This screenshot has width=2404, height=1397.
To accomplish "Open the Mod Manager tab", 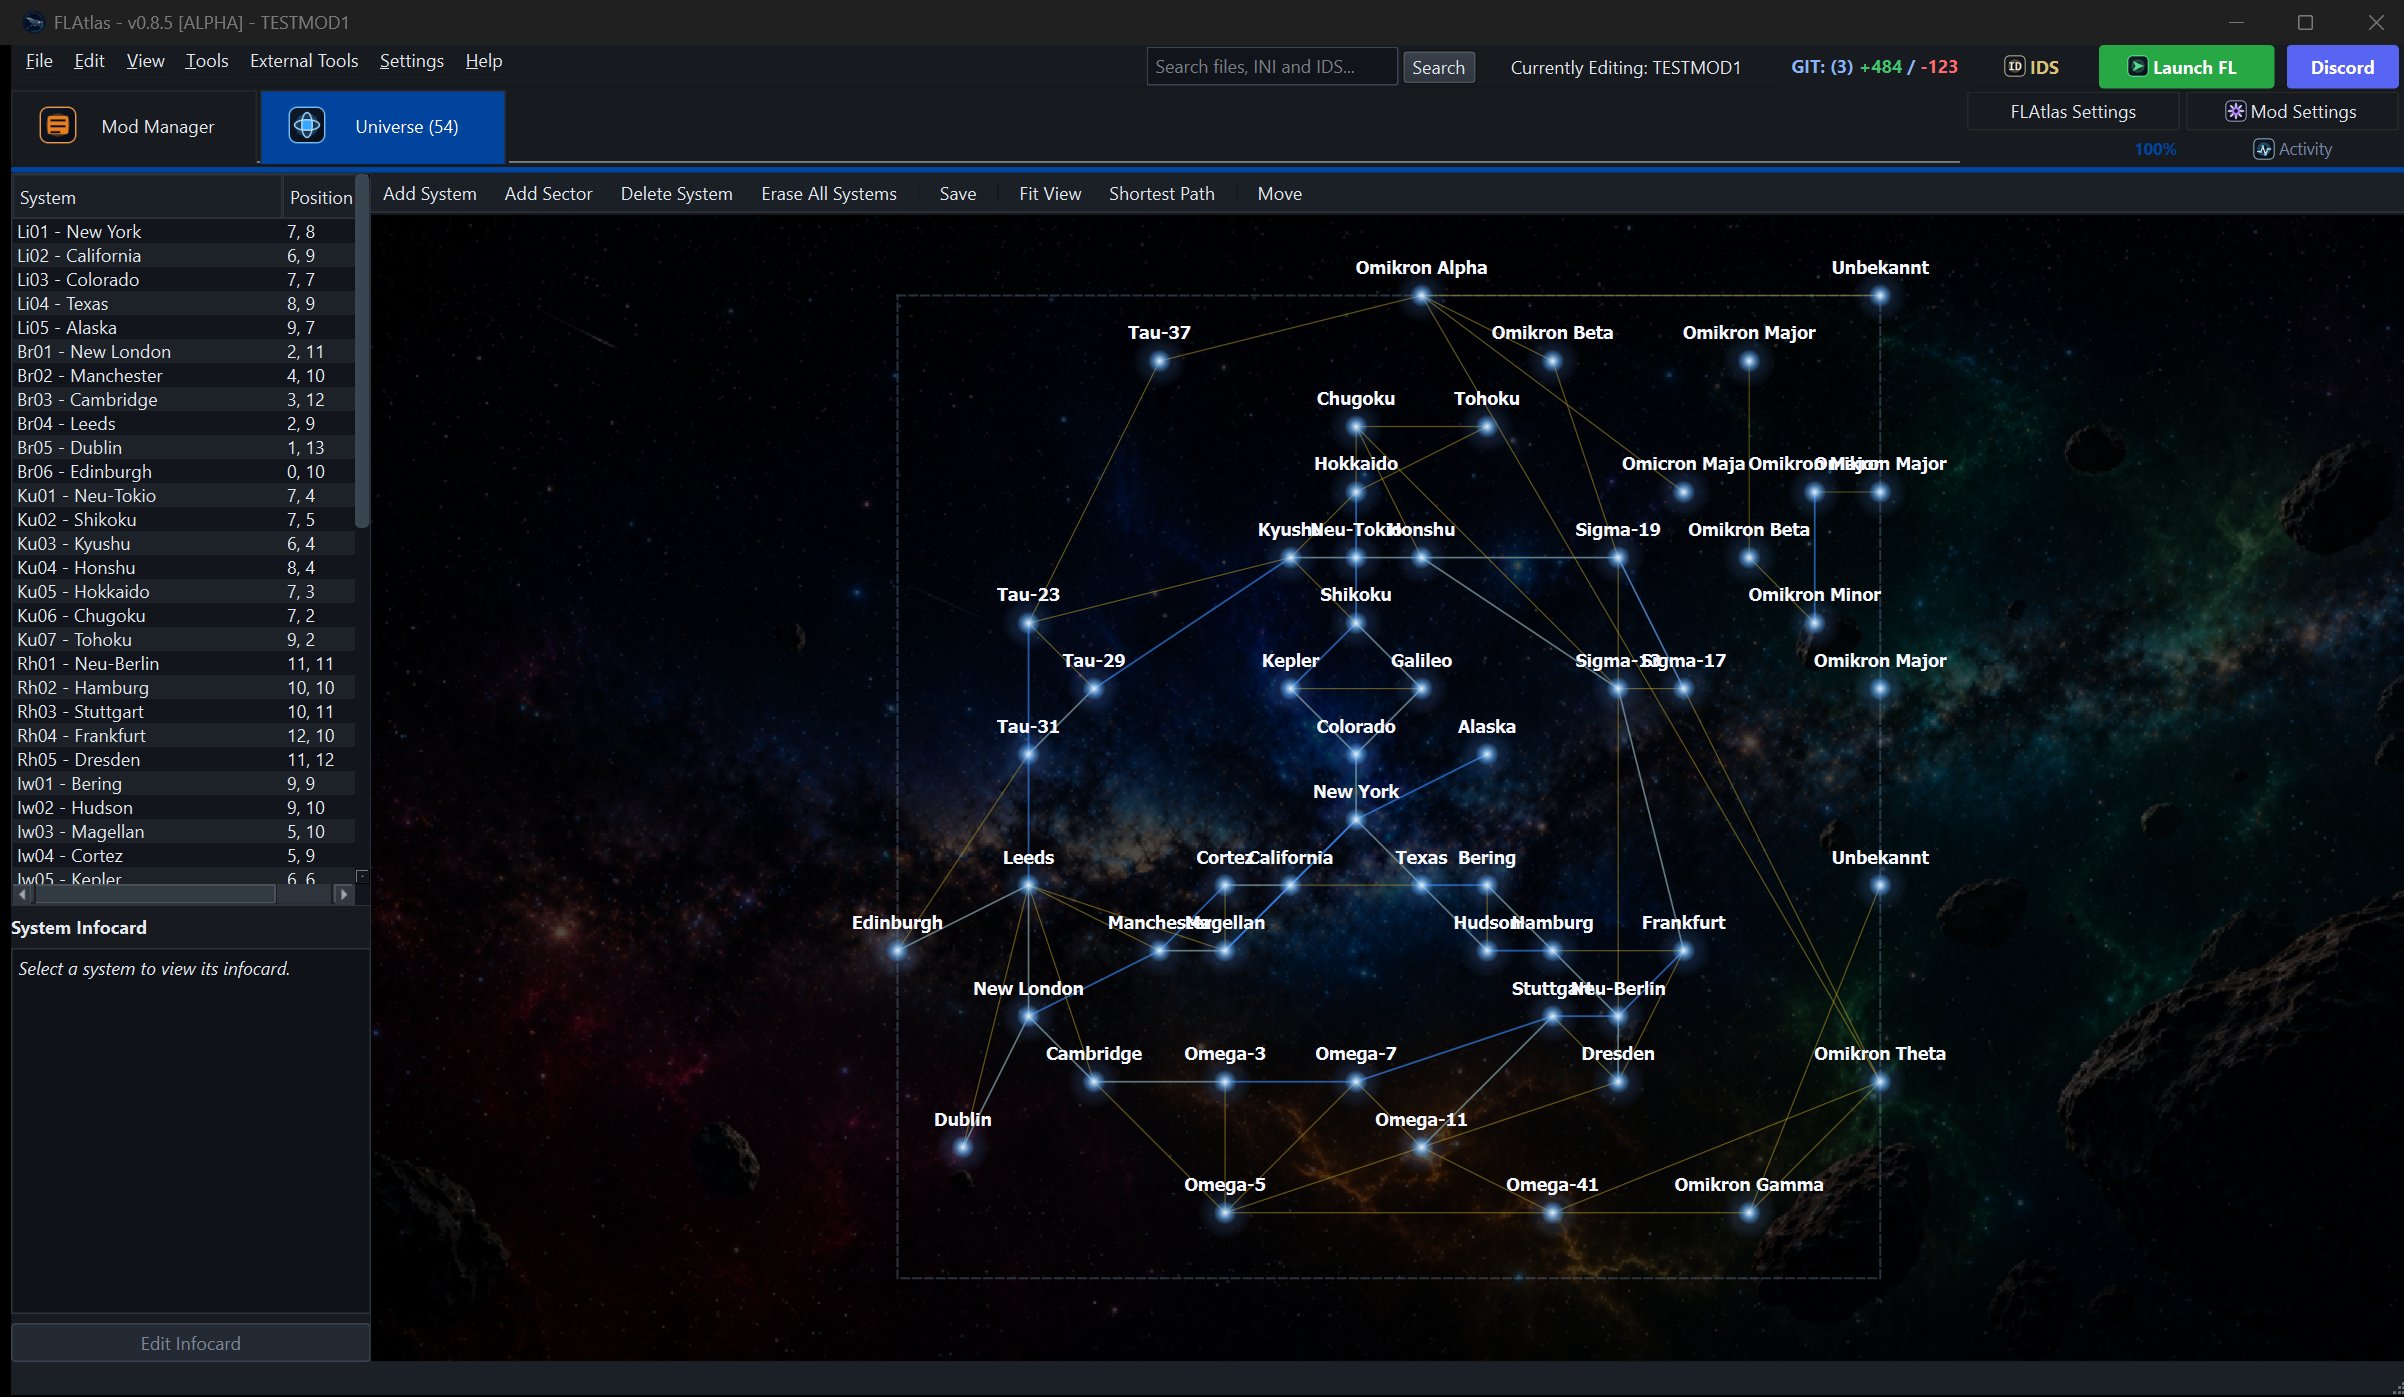I will pyautogui.click(x=134, y=126).
